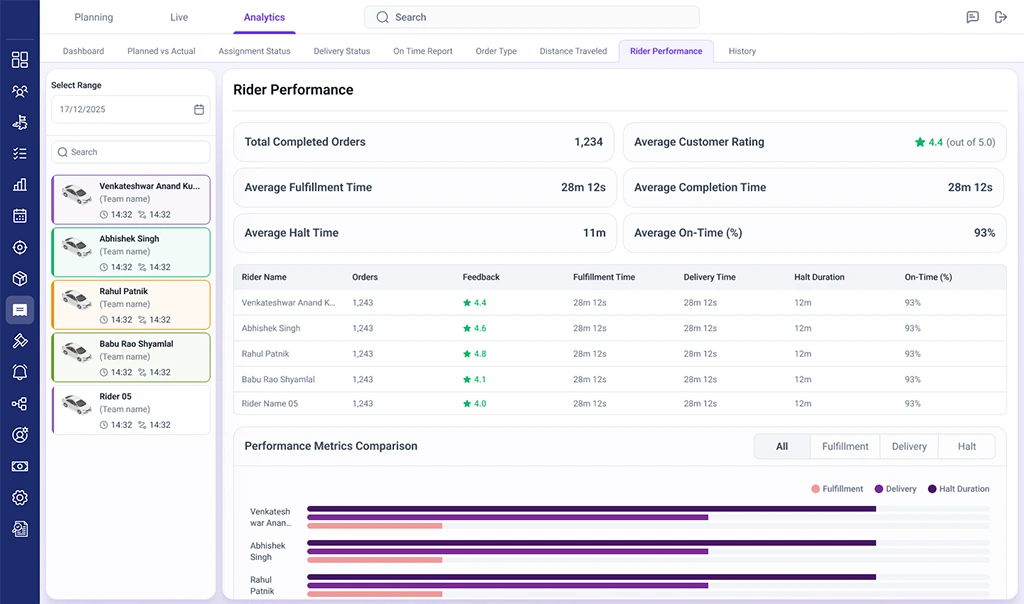Select Babu Rao Shyamlal rider card
Screen dimensions: 1024x604
tap(131, 357)
